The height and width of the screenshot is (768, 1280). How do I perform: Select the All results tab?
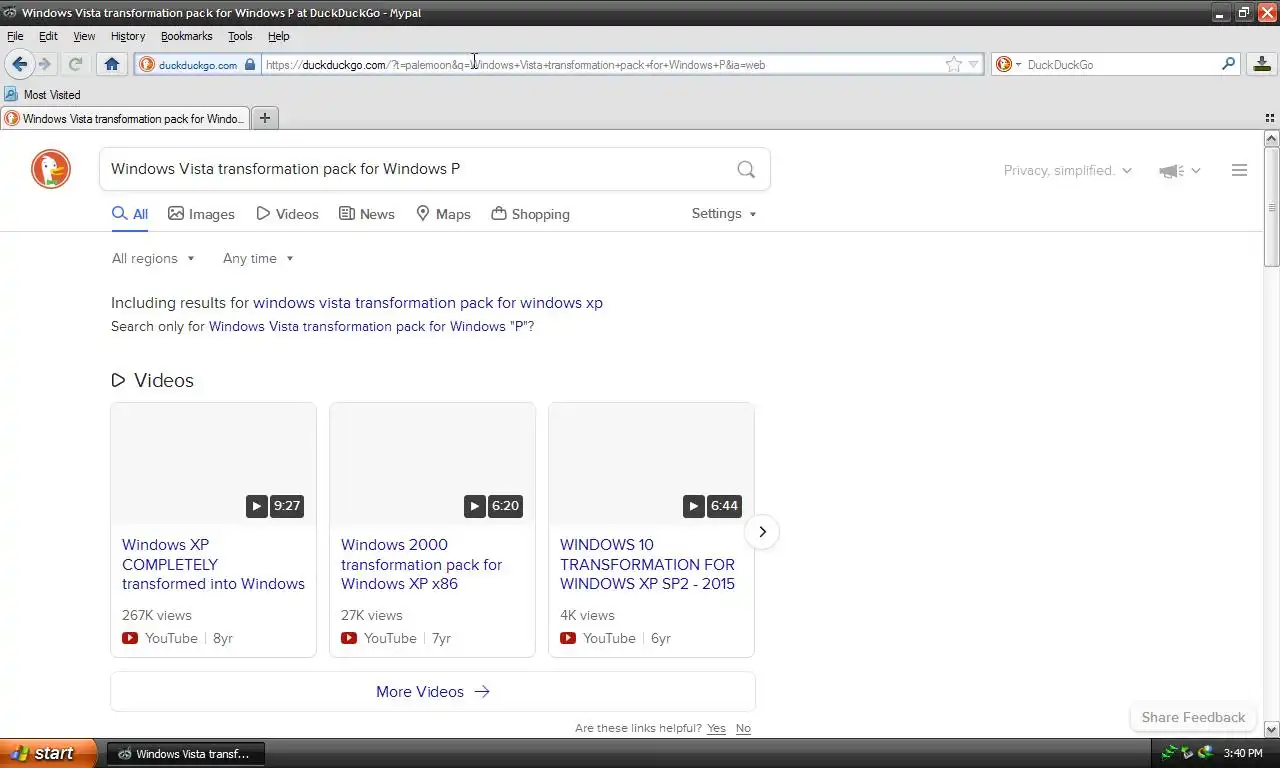point(130,214)
